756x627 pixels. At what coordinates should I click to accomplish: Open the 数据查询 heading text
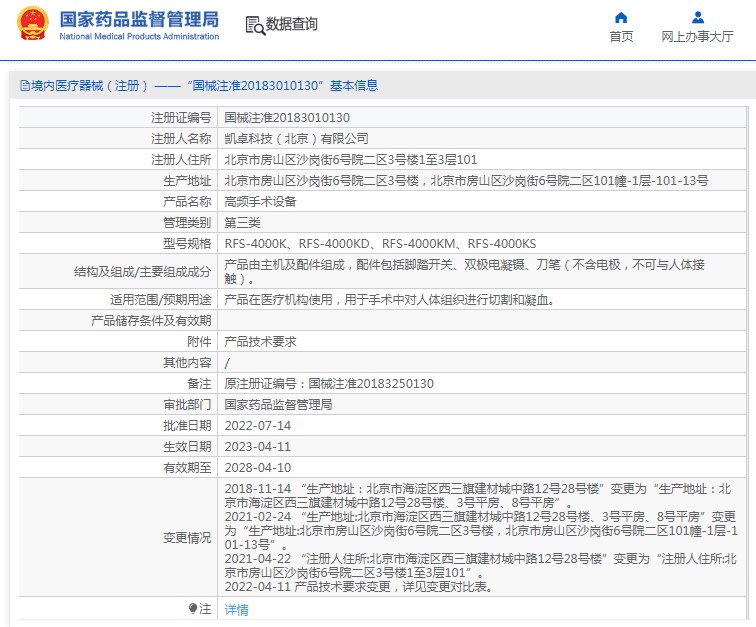(x=291, y=25)
